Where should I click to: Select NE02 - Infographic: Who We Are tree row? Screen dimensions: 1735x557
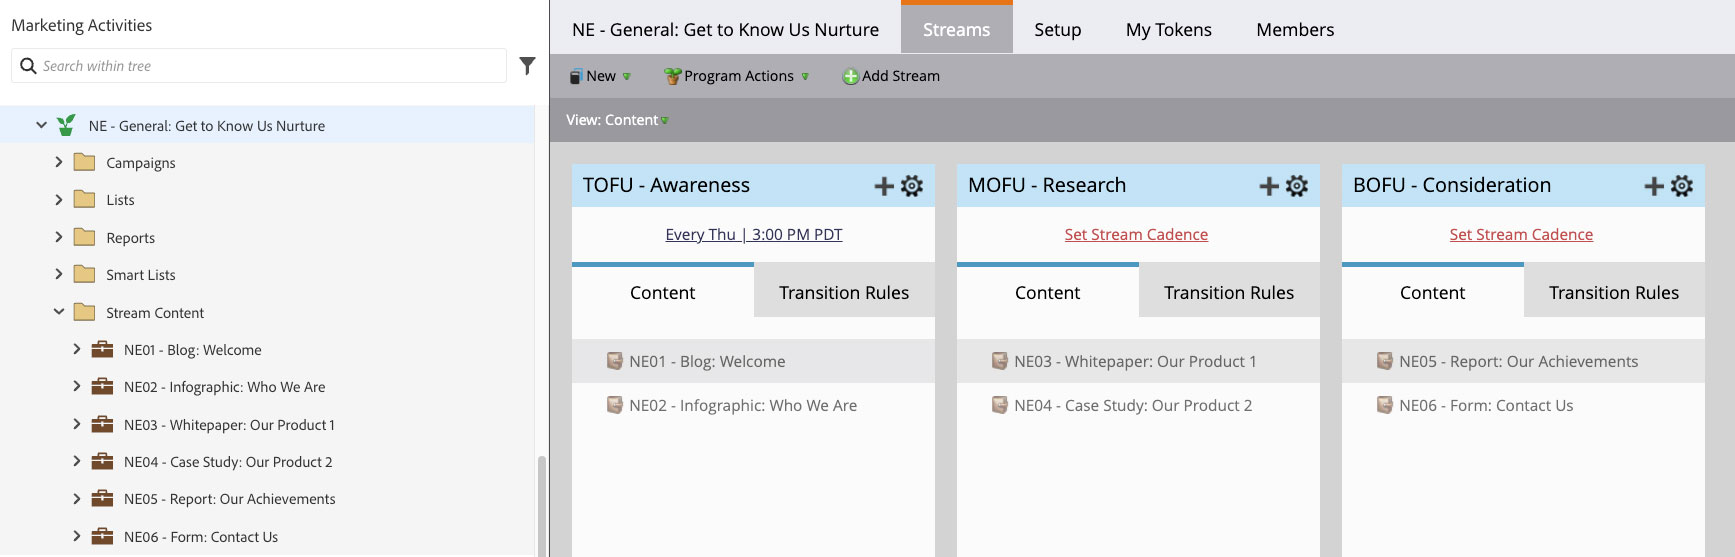267,386
